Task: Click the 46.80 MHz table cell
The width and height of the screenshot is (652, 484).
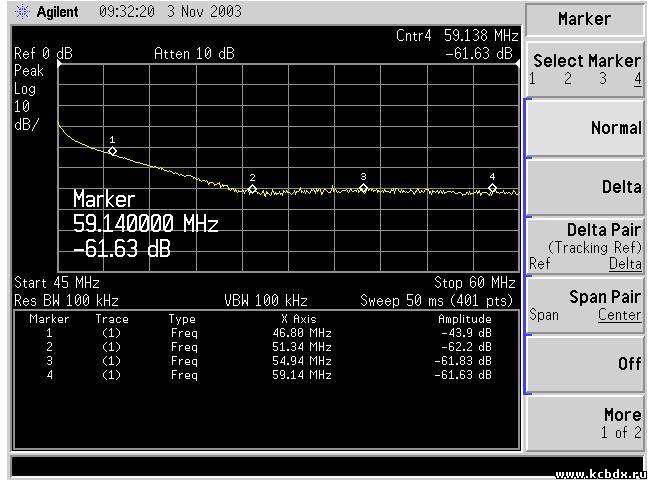Action: (x=302, y=333)
